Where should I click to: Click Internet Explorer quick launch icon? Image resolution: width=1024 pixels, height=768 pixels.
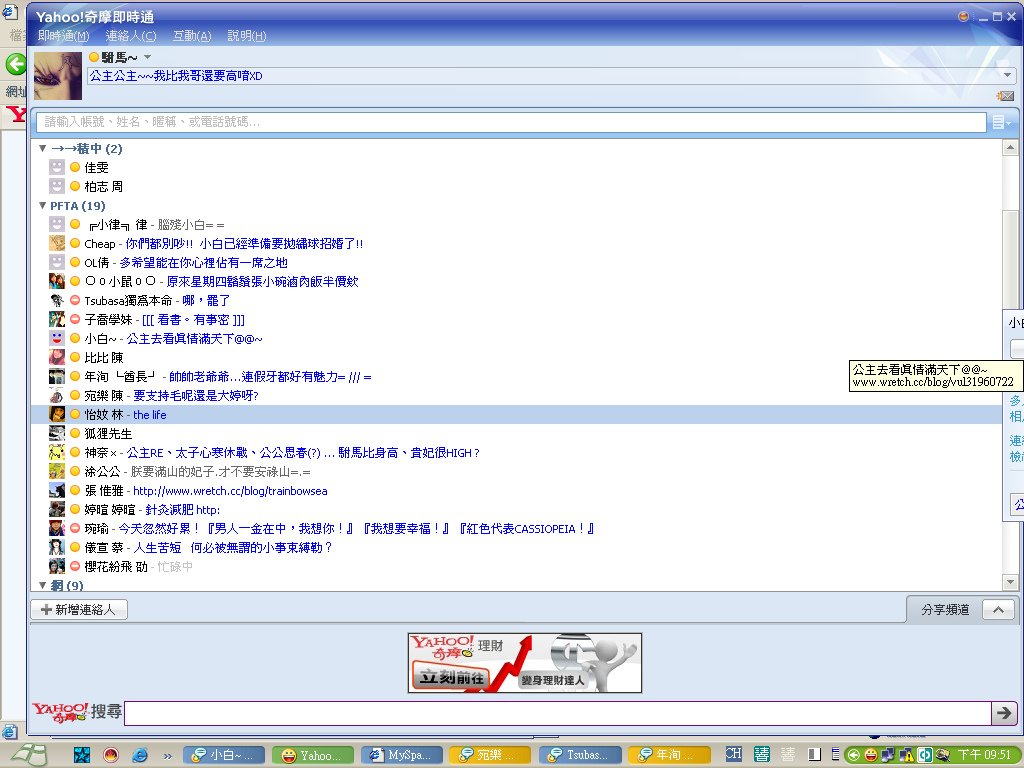pyautogui.click(x=140, y=756)
